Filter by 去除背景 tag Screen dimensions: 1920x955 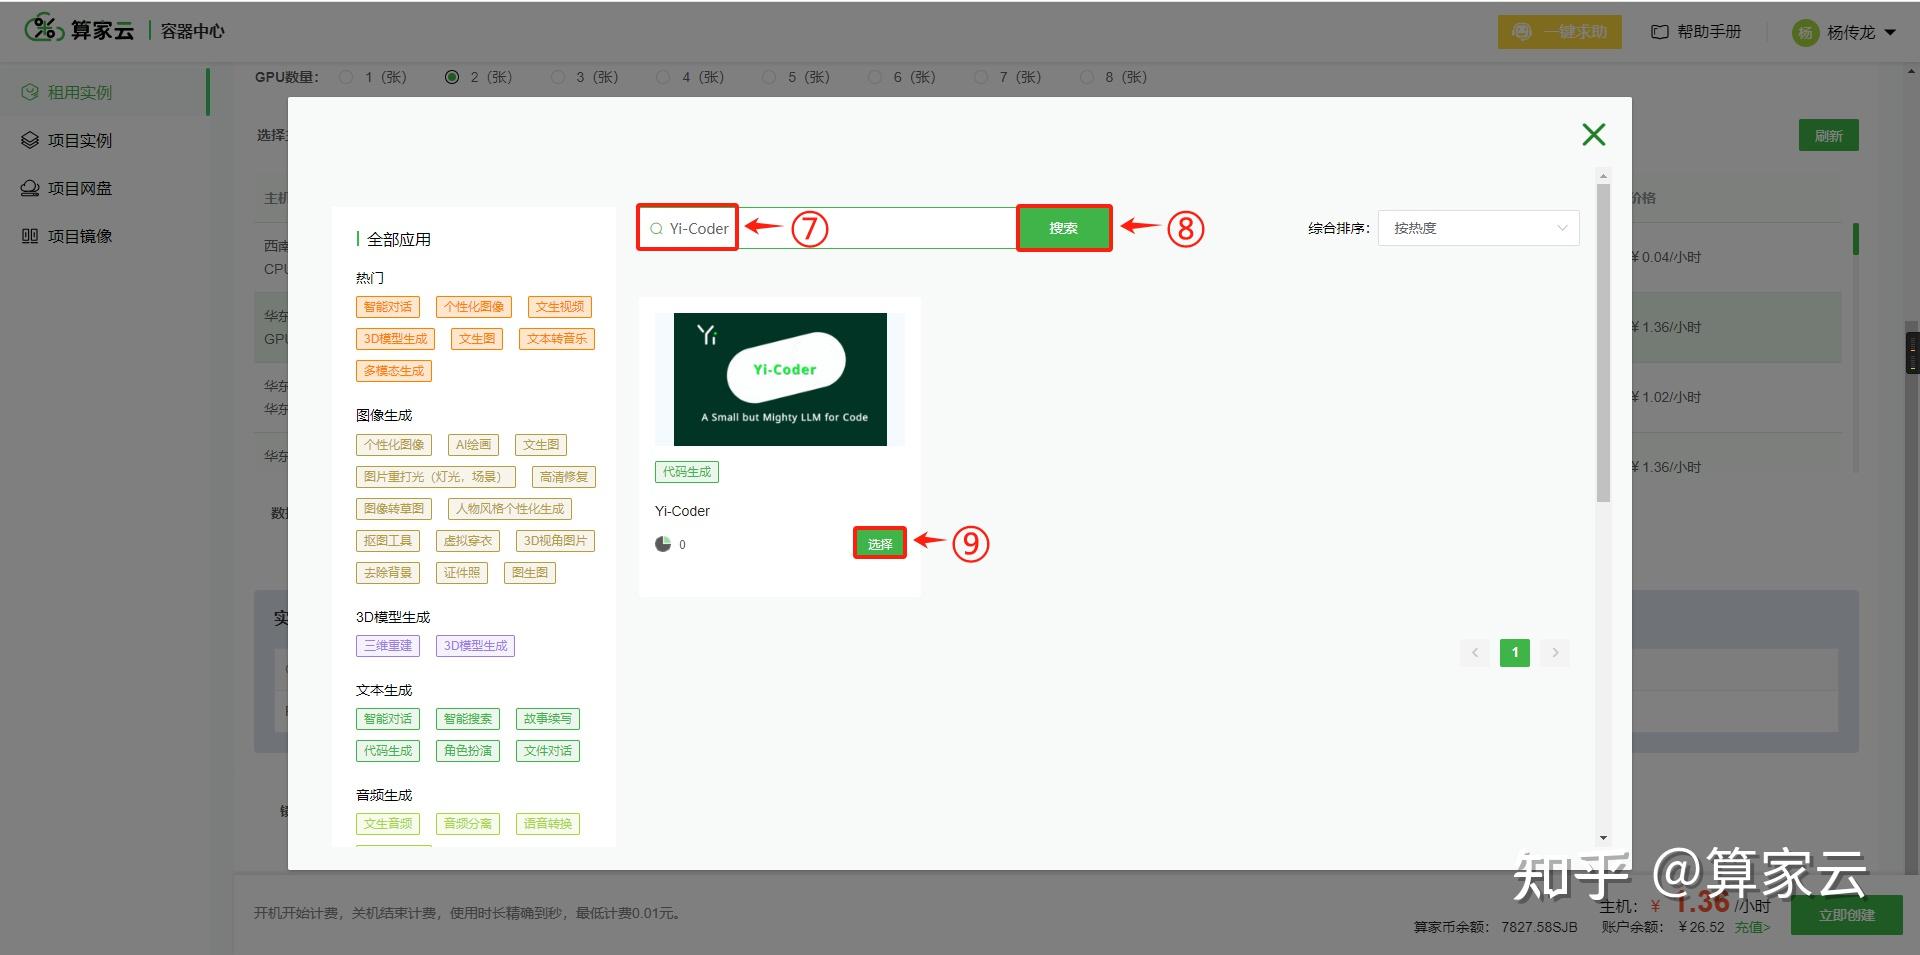388,573
